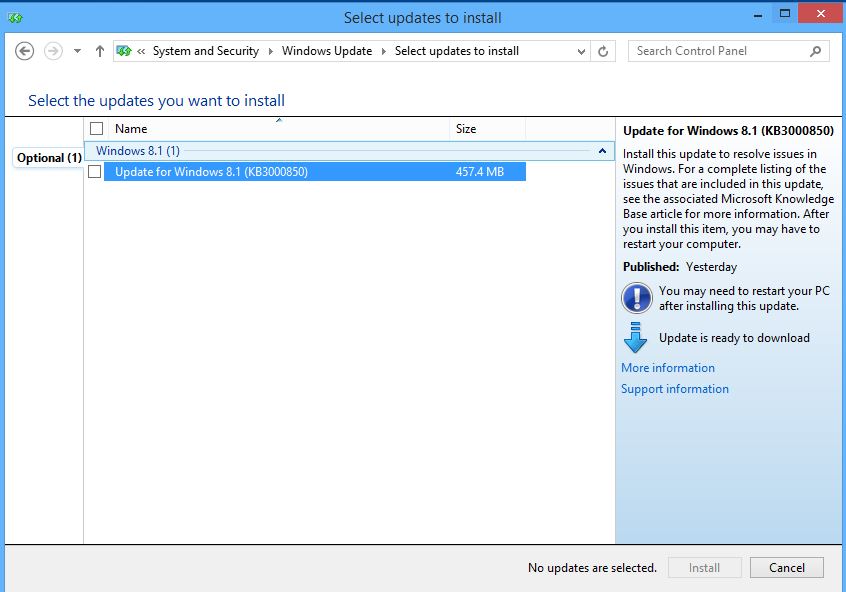The image size is (846, 592).
Task: Click the double chevron in address bar
Action: coord(141,51)
